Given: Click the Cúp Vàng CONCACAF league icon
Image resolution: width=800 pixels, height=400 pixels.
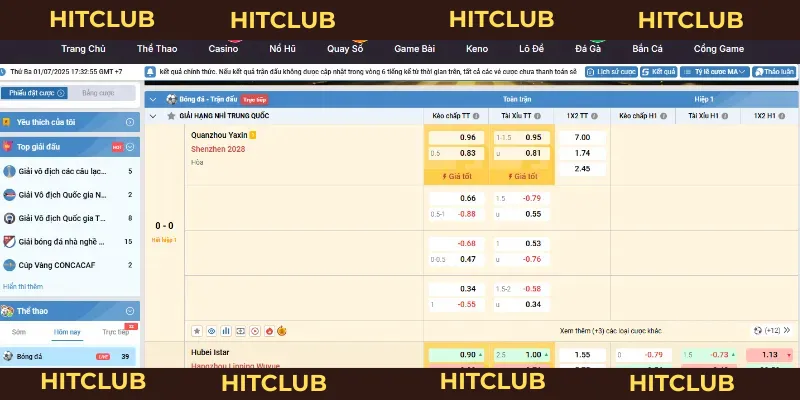Looking at the screenshot, I should click(9, 265).
